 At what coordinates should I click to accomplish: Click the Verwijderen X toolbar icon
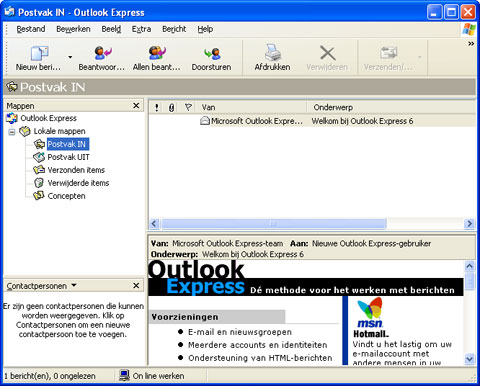coord(327,53)
